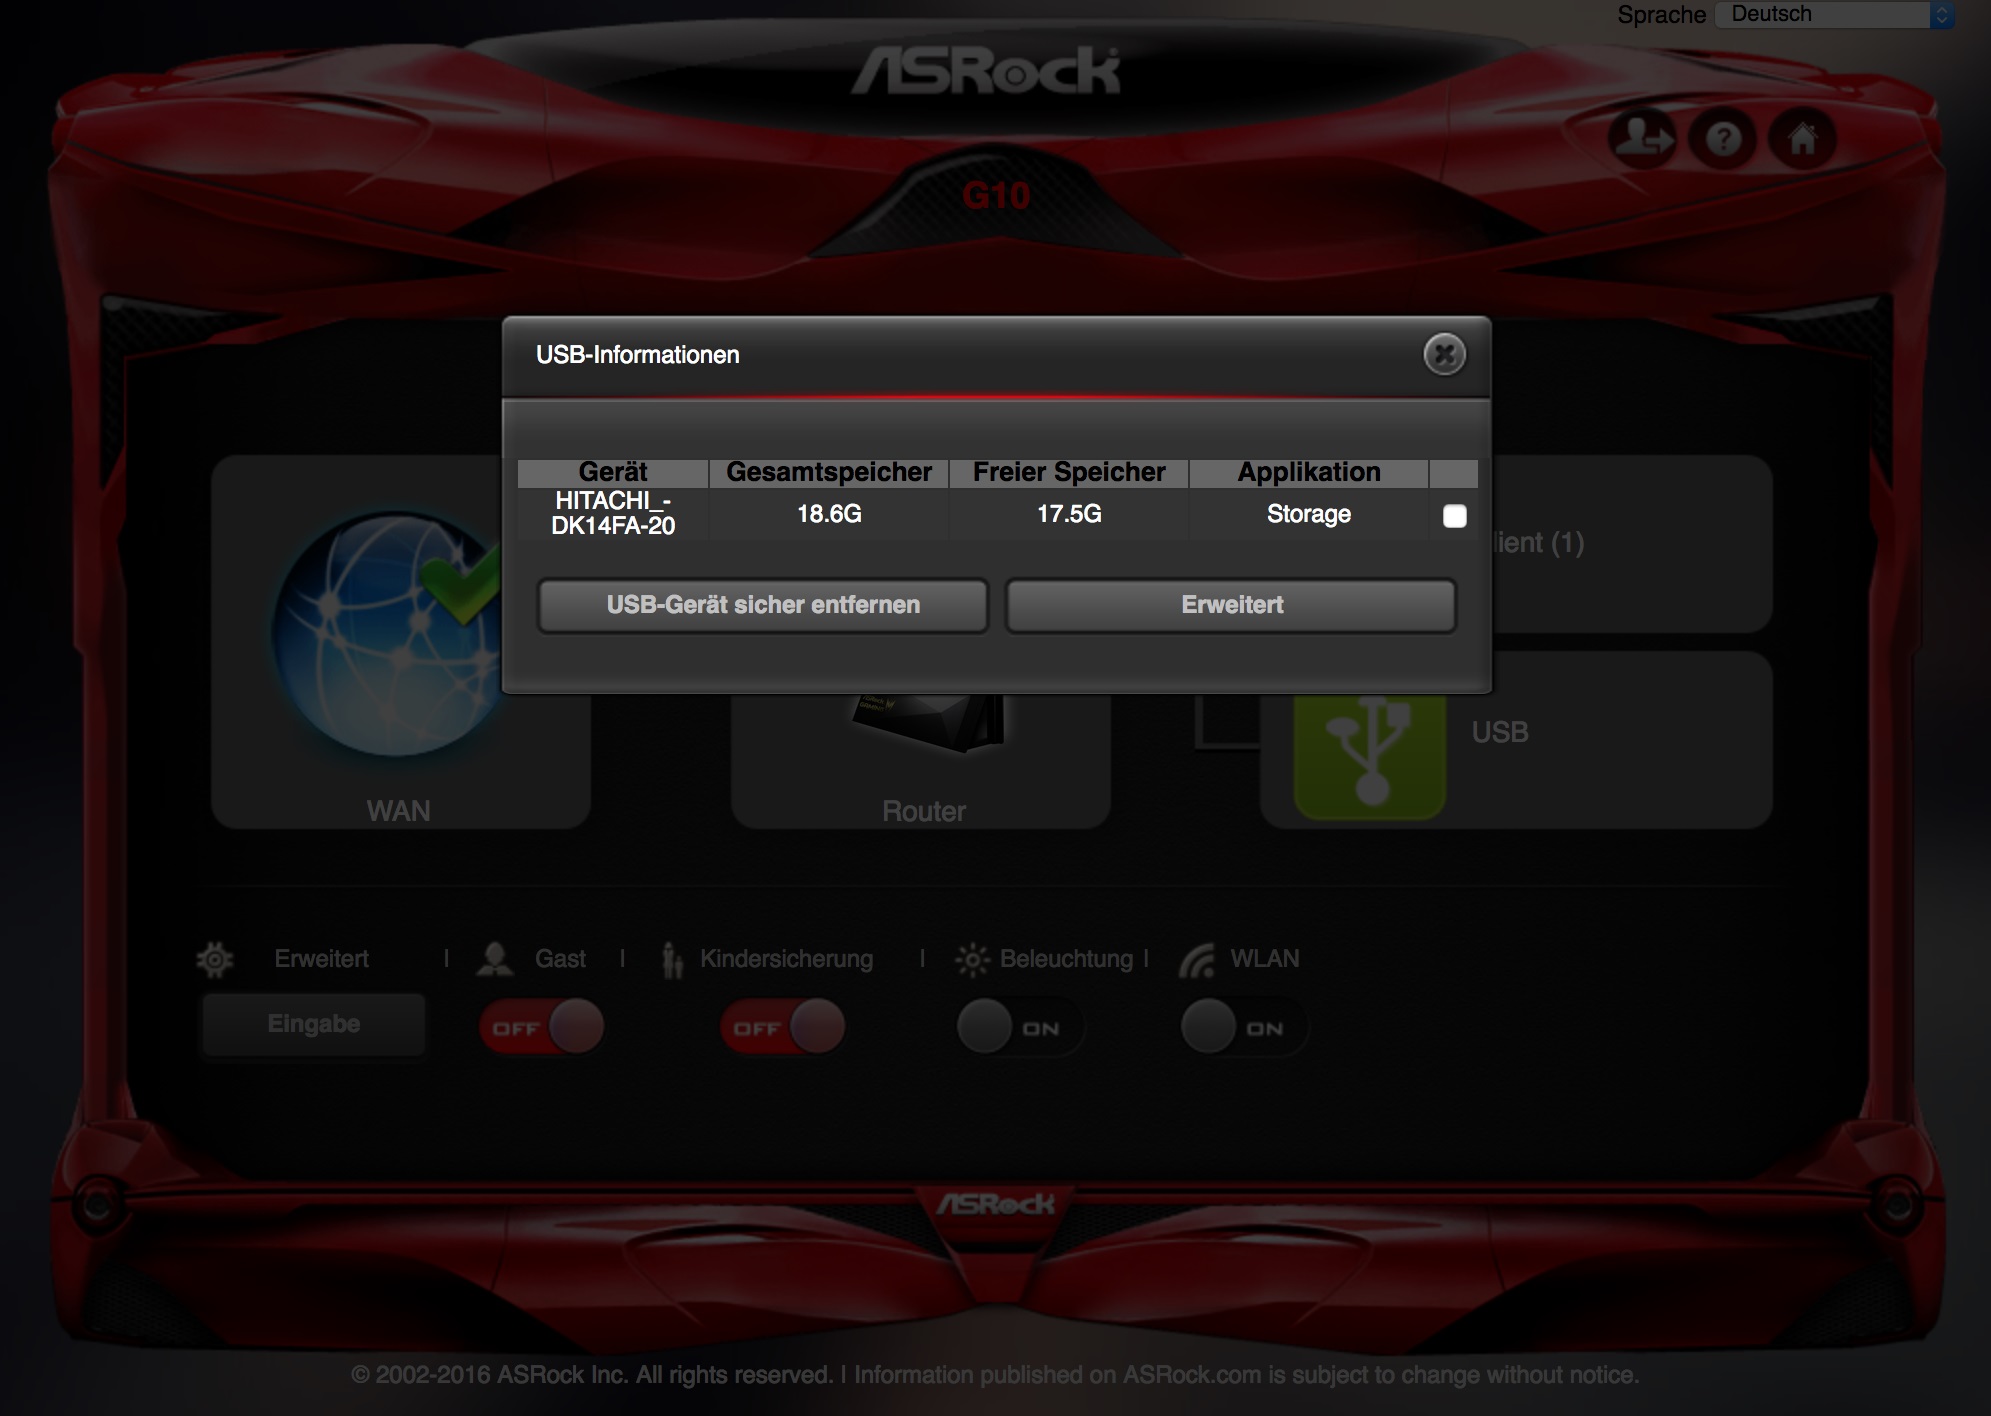Go to home via house icon
Image resolution: width=1991 pixels, height=1416 pixels.
pyautogui.click(x=1802, y=139)
